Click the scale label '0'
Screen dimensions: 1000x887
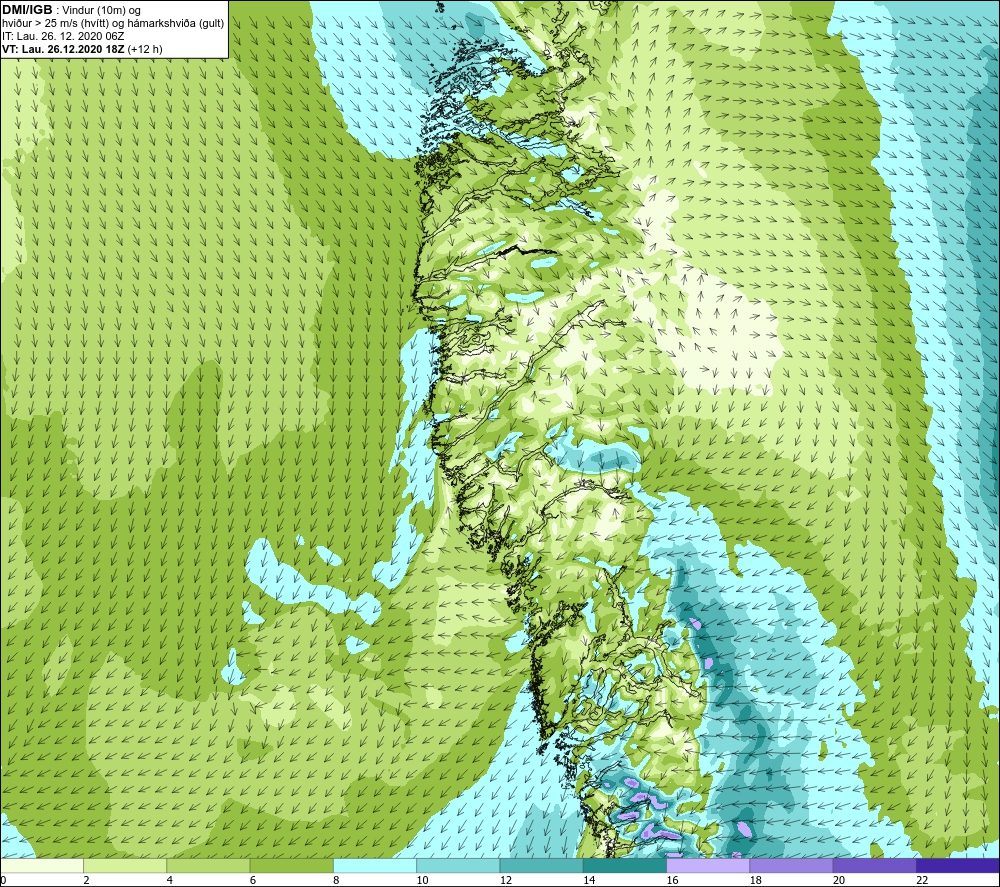coord(3,881)
